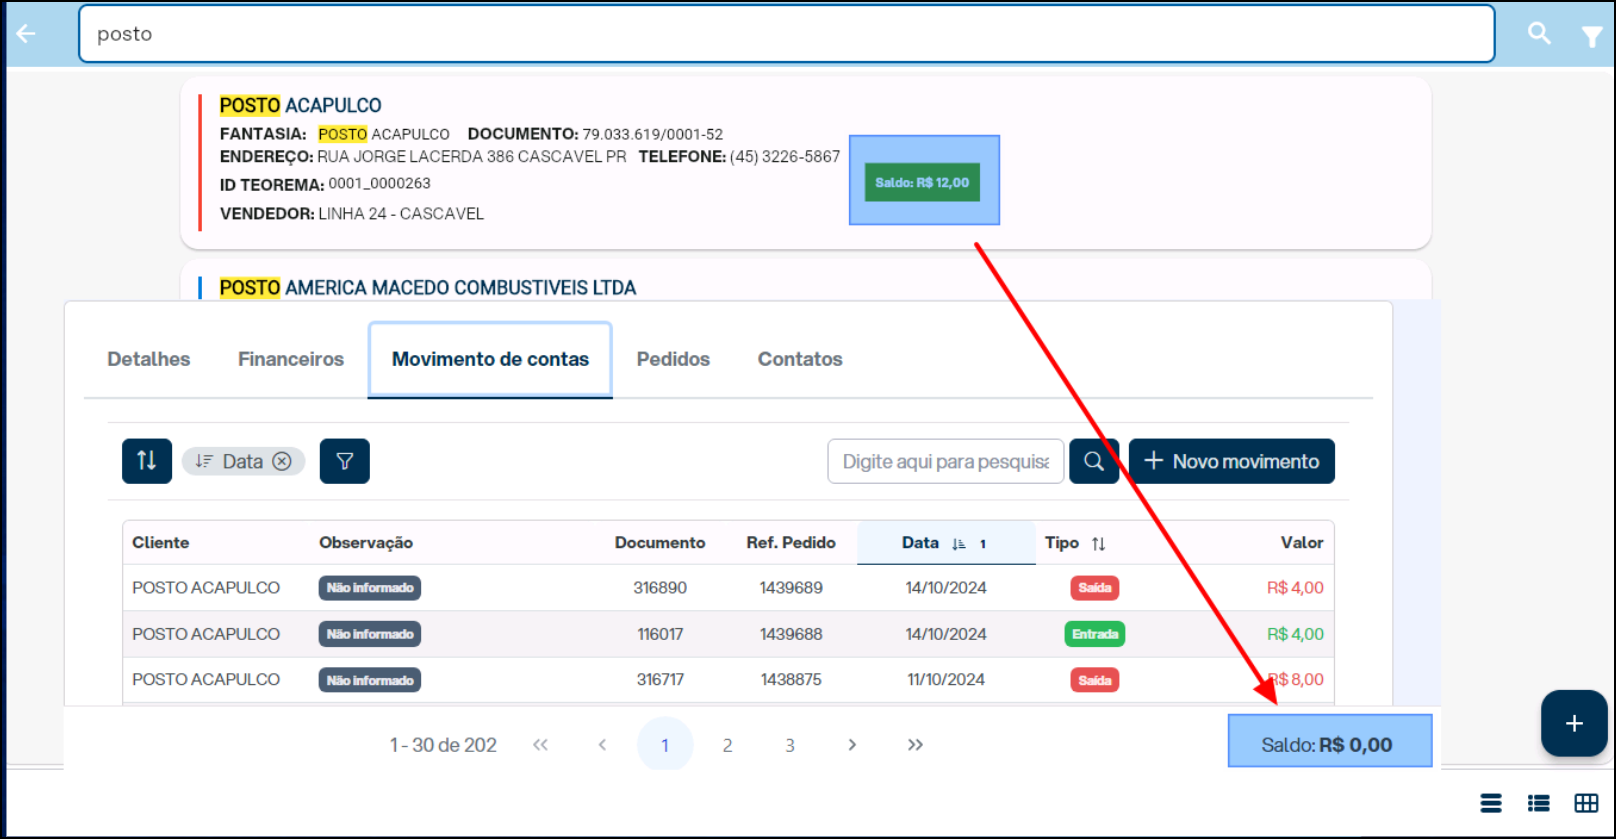The height and width of the screenshot is (839, 1616).
Task: Click Ref. Pedido 1439689
Action: (x=791, y=588)
